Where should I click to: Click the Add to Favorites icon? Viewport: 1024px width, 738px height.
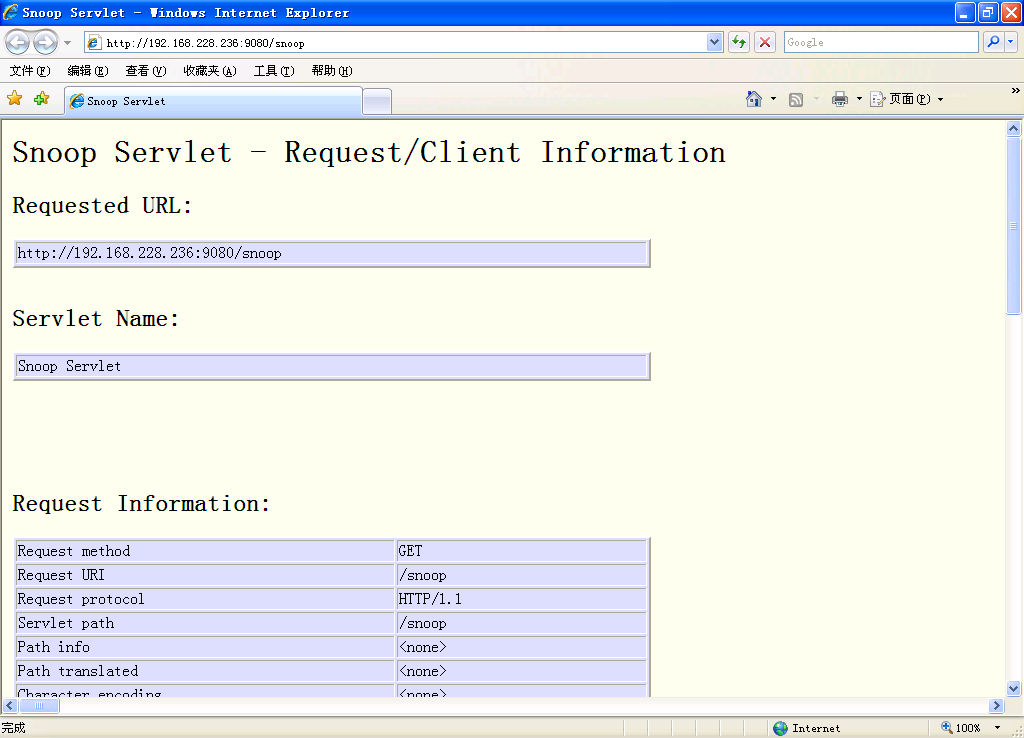point(41,99)
